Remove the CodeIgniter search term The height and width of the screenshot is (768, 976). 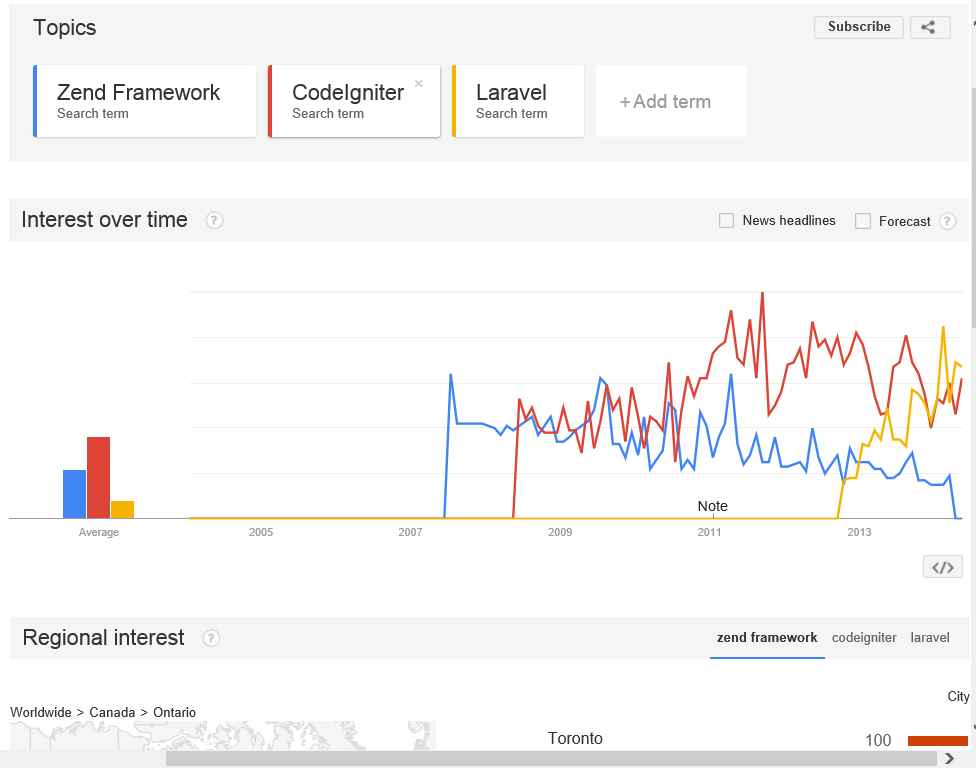pyautogui.click(x=419, y=83)
